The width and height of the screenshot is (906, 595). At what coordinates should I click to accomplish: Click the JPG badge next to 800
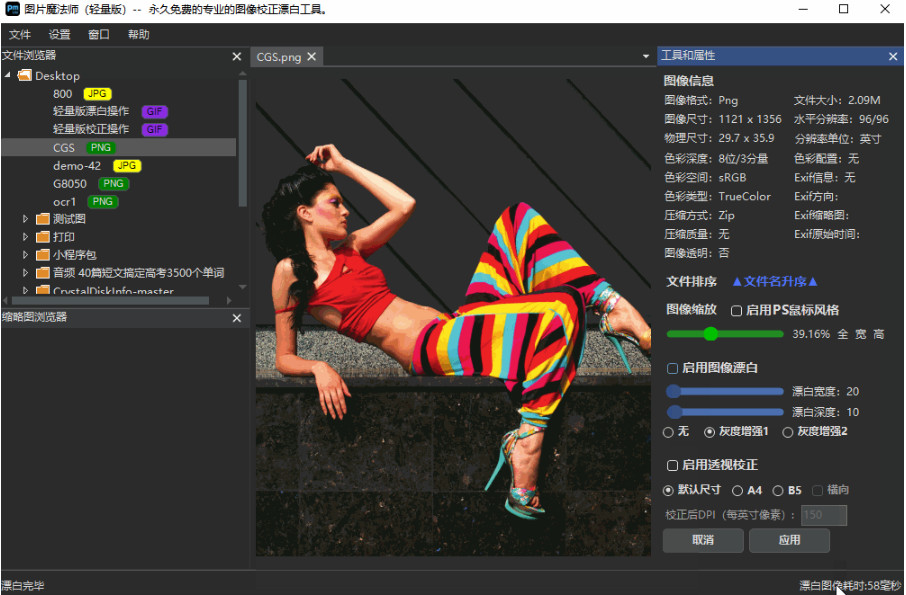pyautogui.click(x=98, y=94)
